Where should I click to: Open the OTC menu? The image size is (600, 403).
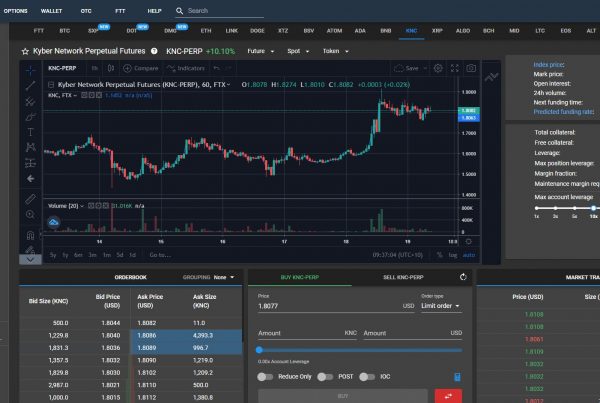[x=86, y=11]
